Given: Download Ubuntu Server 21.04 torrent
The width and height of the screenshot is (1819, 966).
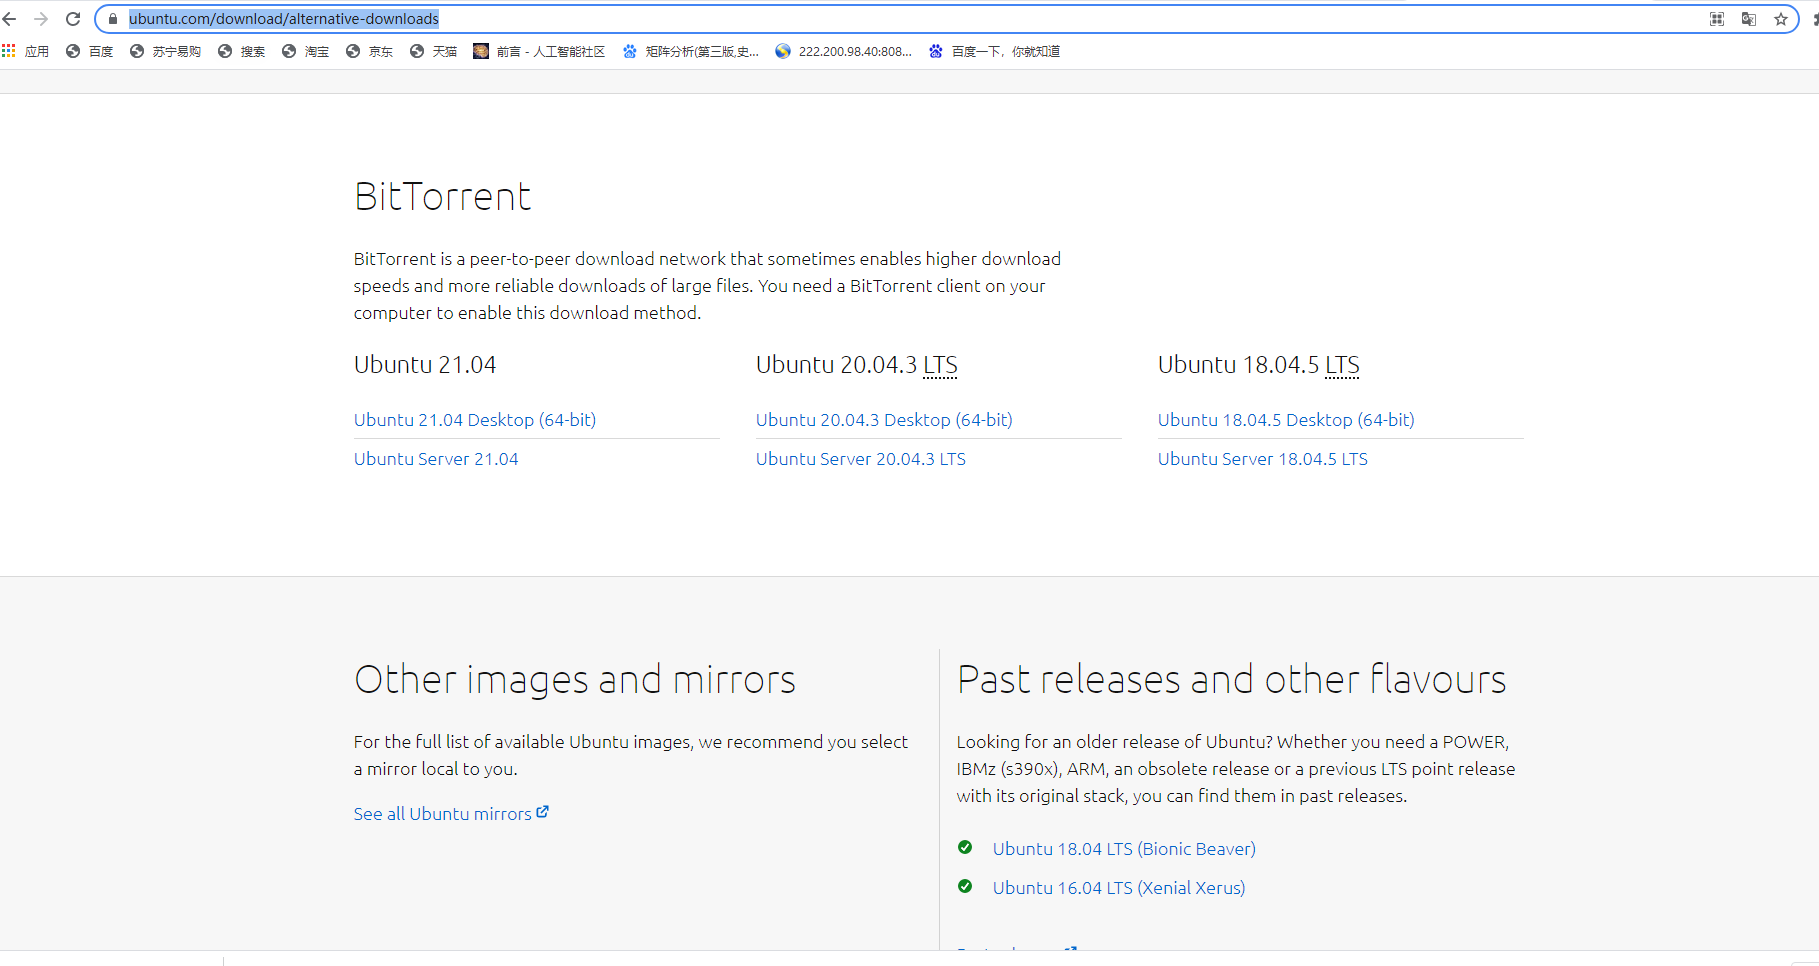Looking at the screenshot, I should click(436, 459).
